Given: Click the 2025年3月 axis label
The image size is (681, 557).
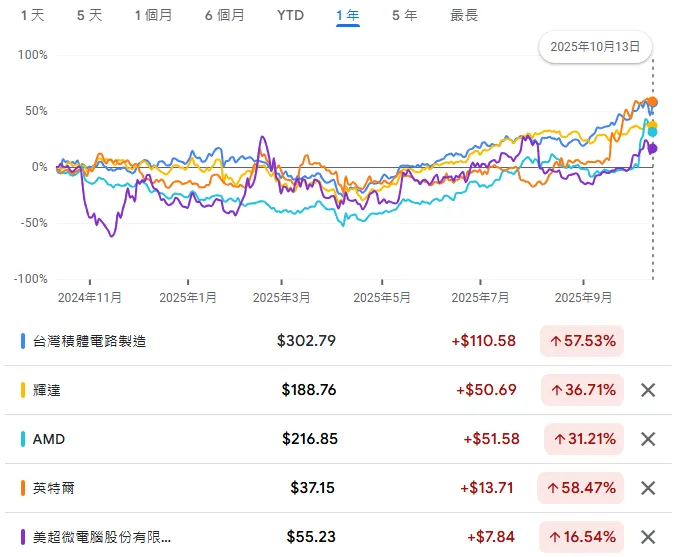Looking at the screenshot, I should tap(281, 298).
